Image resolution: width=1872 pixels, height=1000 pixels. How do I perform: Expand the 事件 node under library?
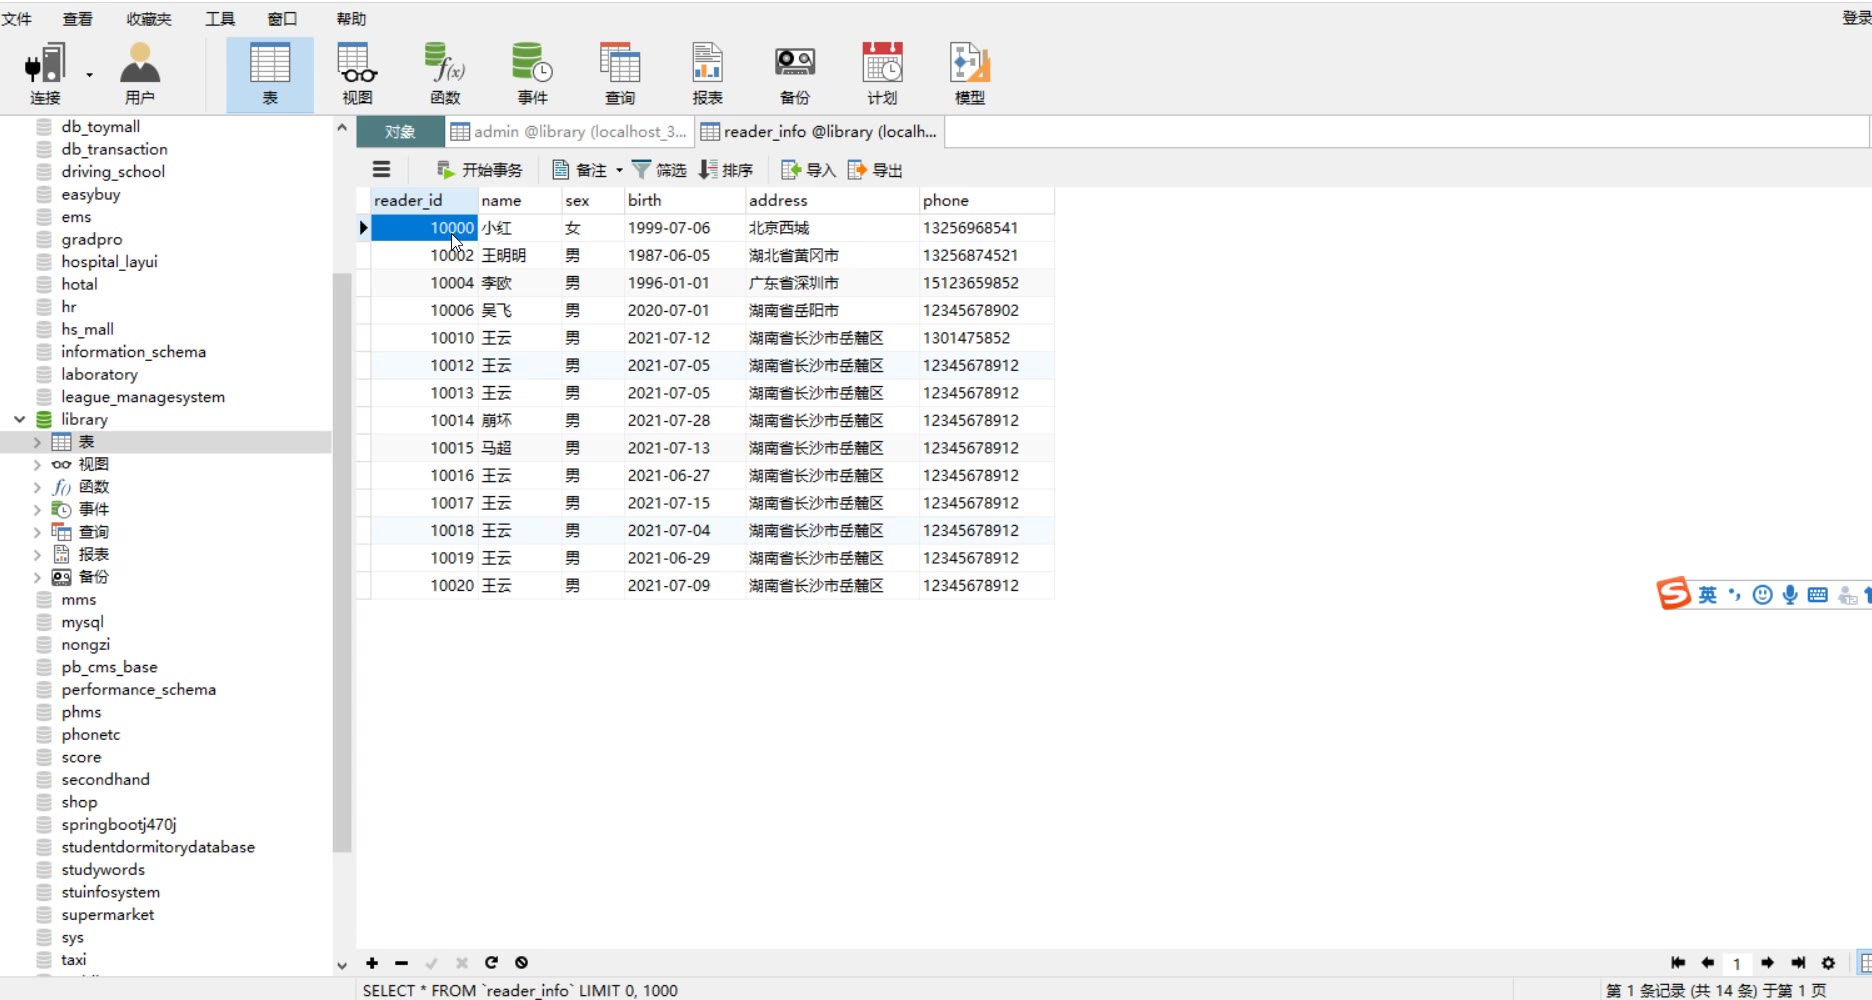(37, 509)
